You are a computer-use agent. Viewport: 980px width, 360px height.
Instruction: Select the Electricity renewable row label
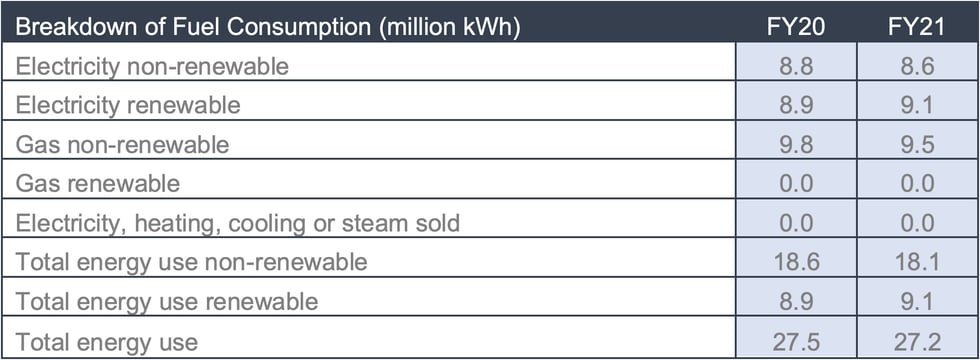tap(128, 106)
